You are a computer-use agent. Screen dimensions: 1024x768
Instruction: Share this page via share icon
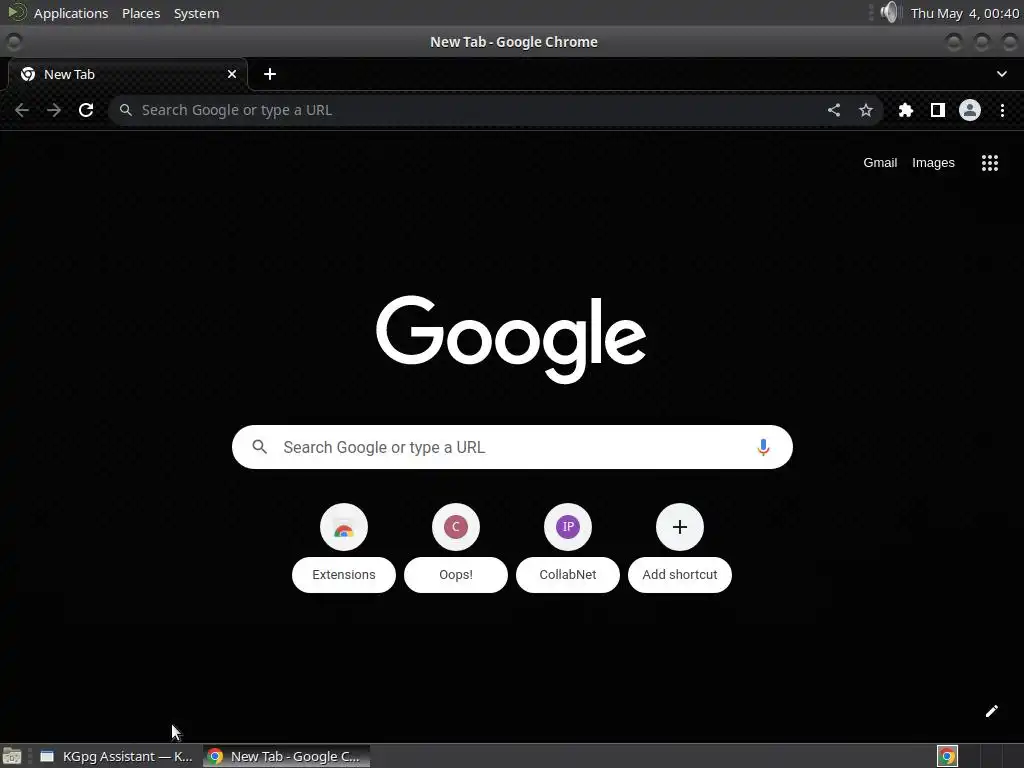[x=834, y=110]
